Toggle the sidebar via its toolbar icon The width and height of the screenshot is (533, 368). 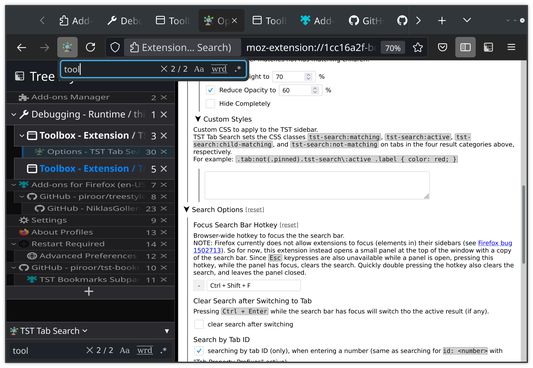pyautogui.click(x=465, y=48)
